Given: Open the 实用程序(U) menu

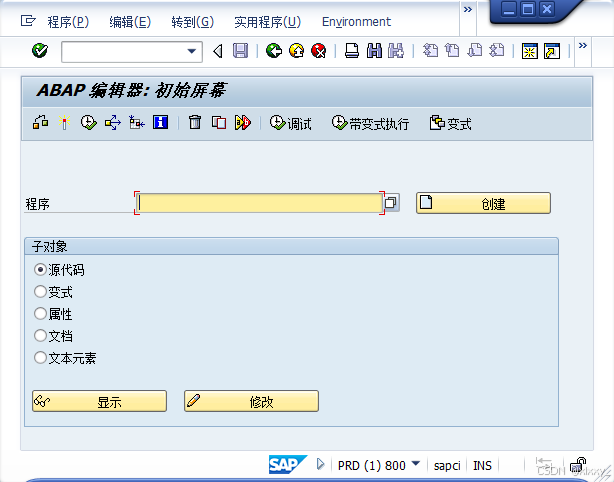Looking at the screenshot, I should 267,22.
